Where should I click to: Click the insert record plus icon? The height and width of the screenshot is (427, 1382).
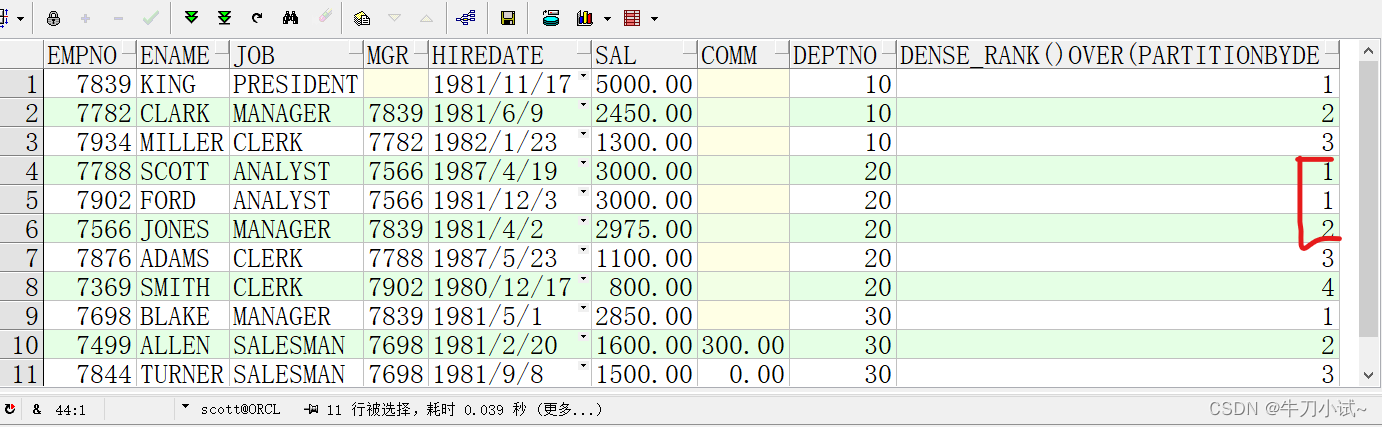tap(86, 18)
